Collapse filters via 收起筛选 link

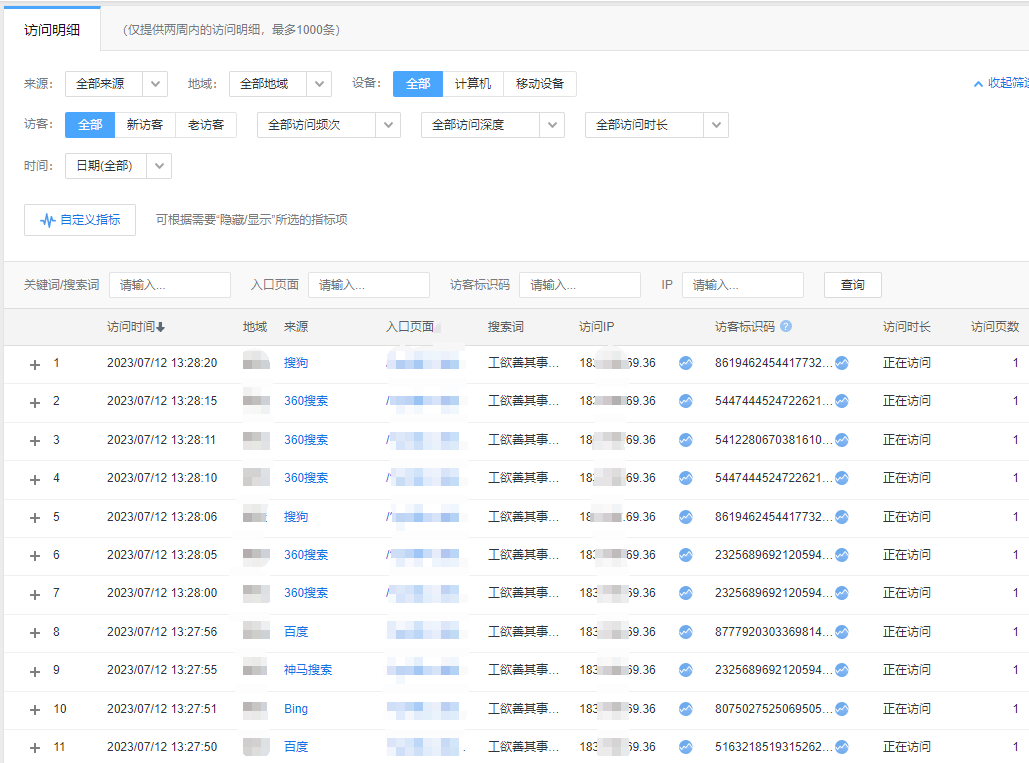point(1001,83)
